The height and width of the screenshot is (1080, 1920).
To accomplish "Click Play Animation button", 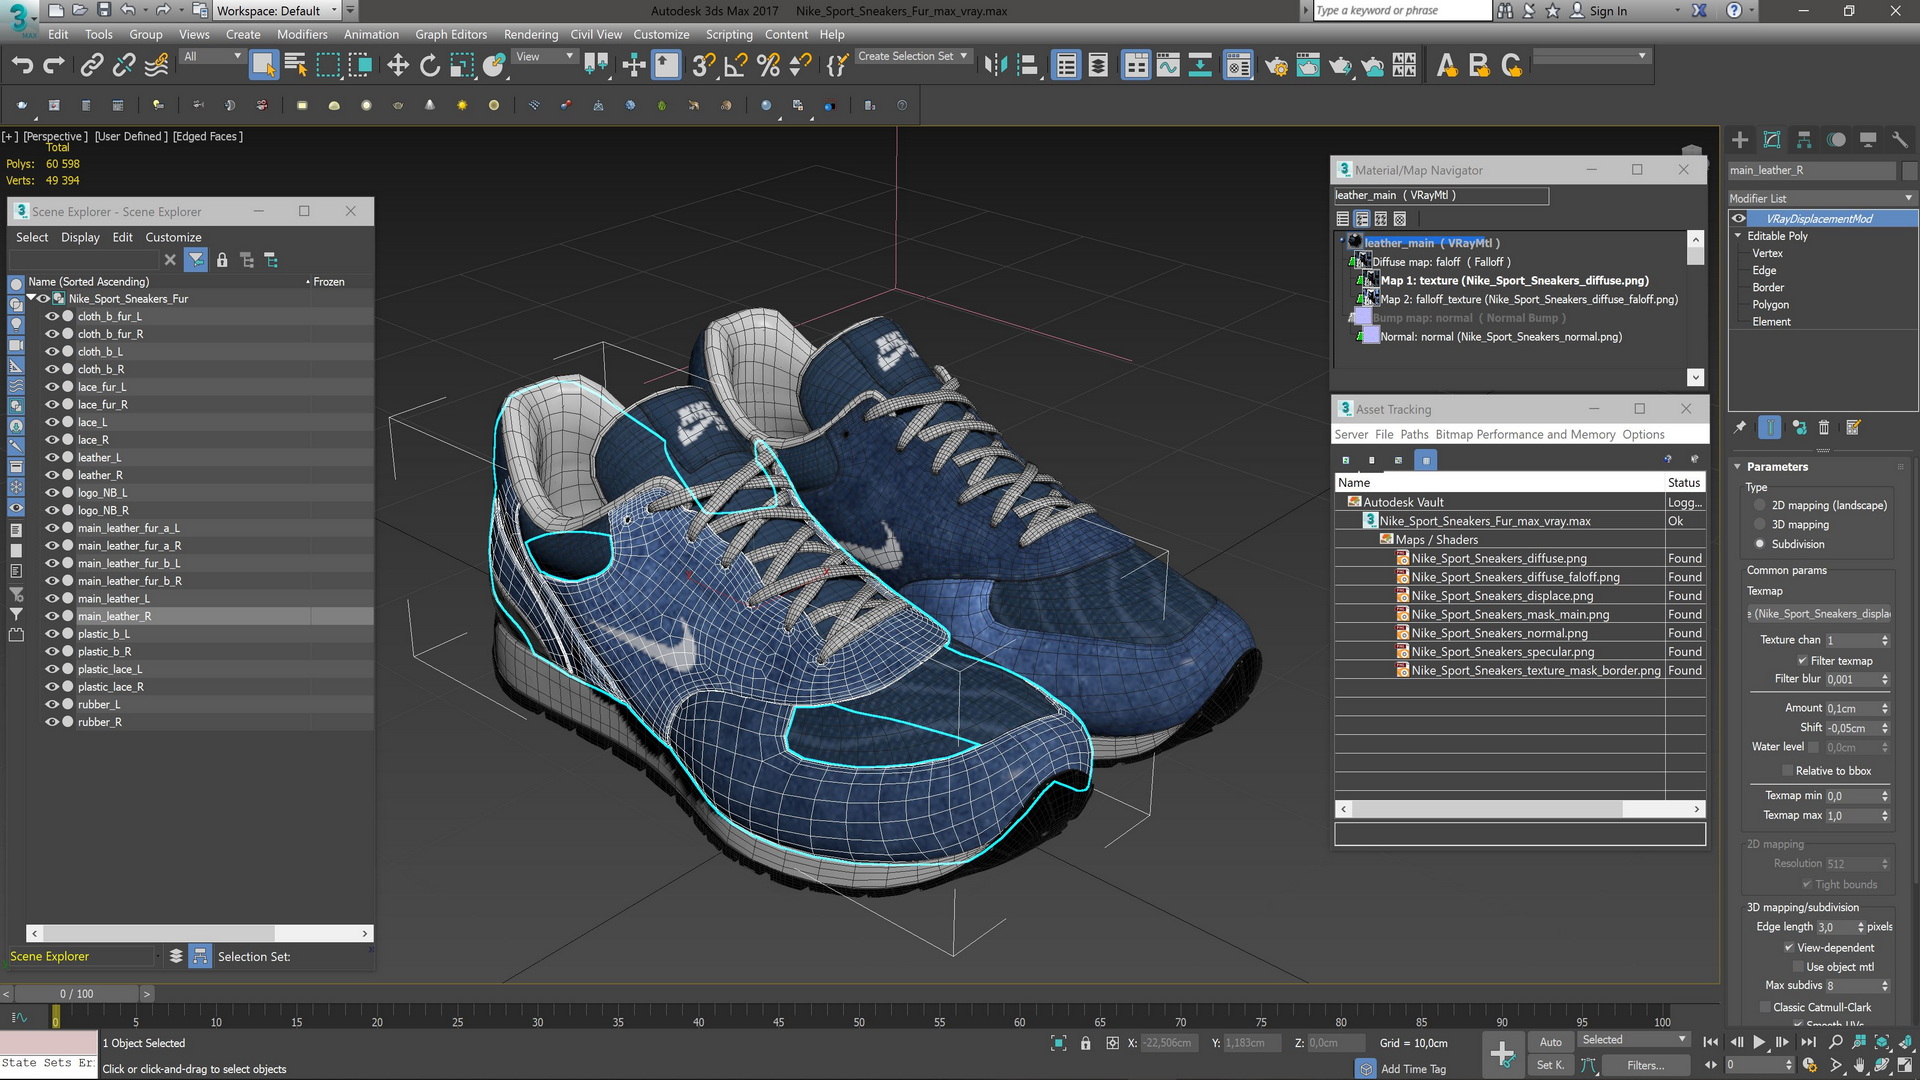I will [x=1759, y=1042].
